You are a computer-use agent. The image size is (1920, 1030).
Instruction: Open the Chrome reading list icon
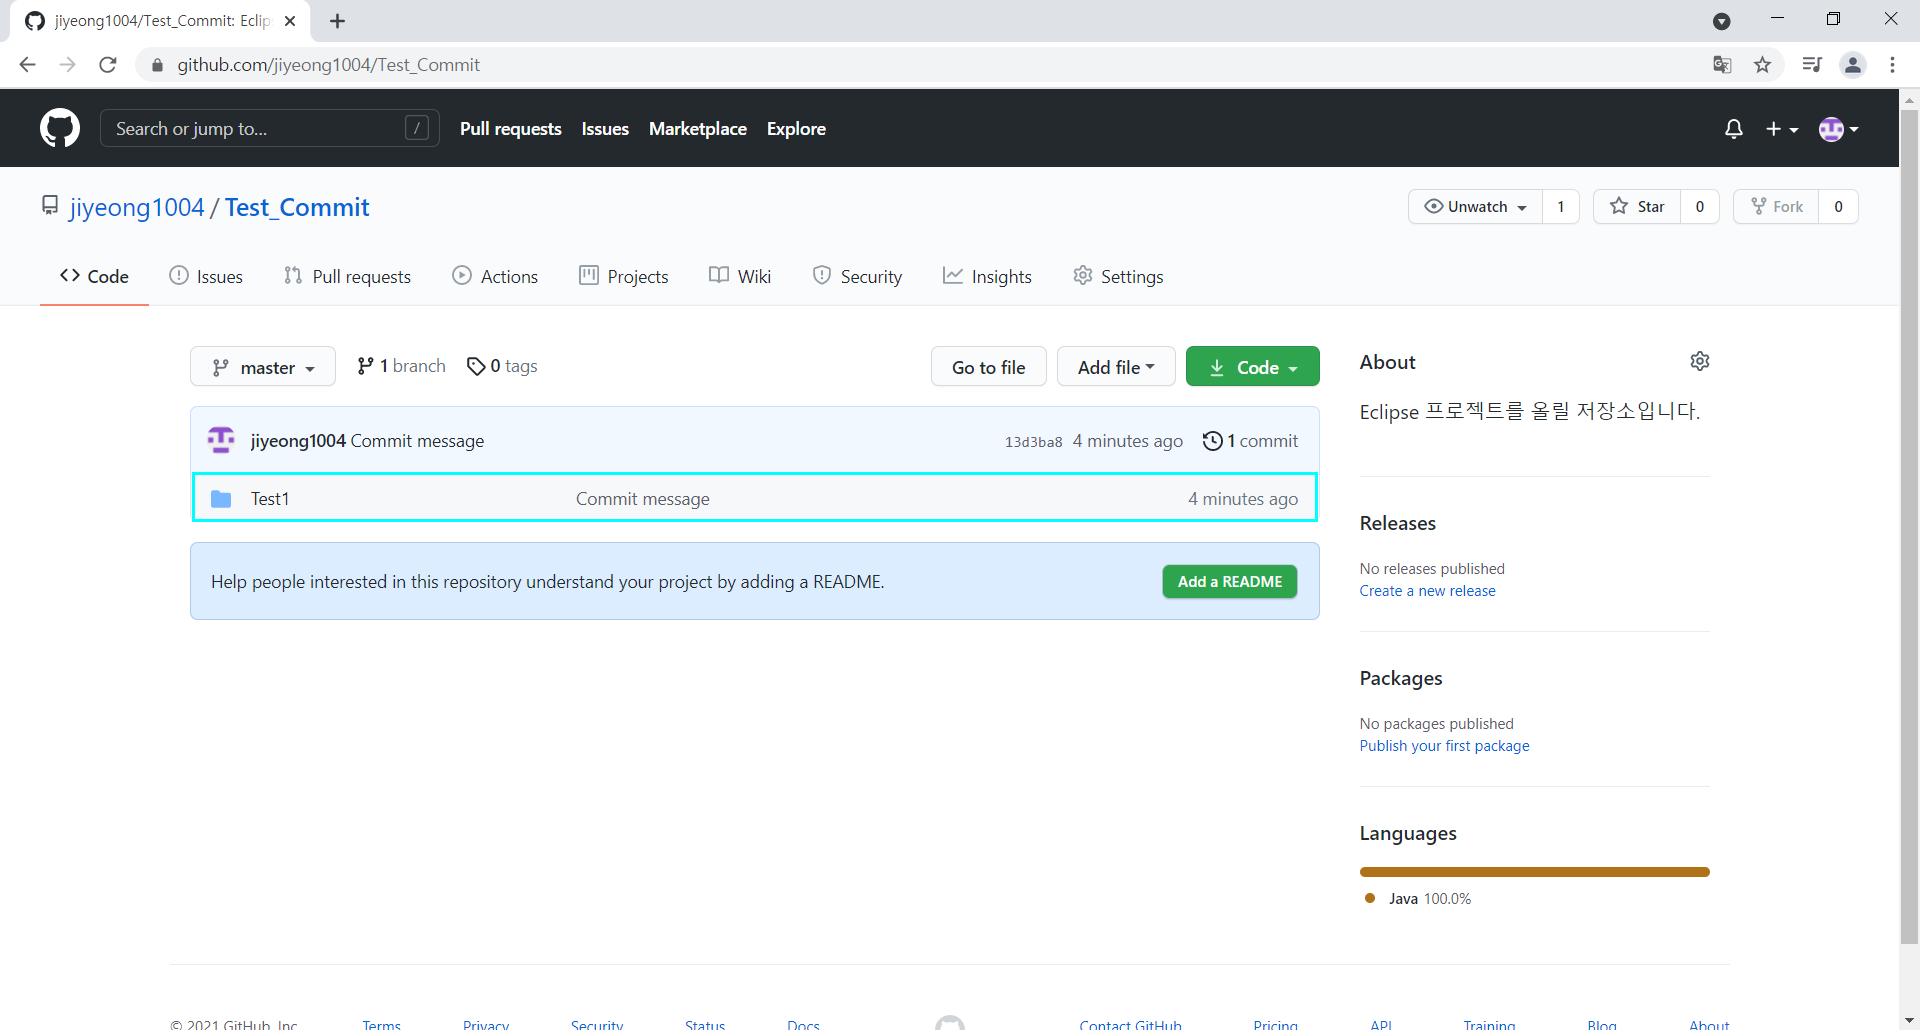(x=1812, y=65)
